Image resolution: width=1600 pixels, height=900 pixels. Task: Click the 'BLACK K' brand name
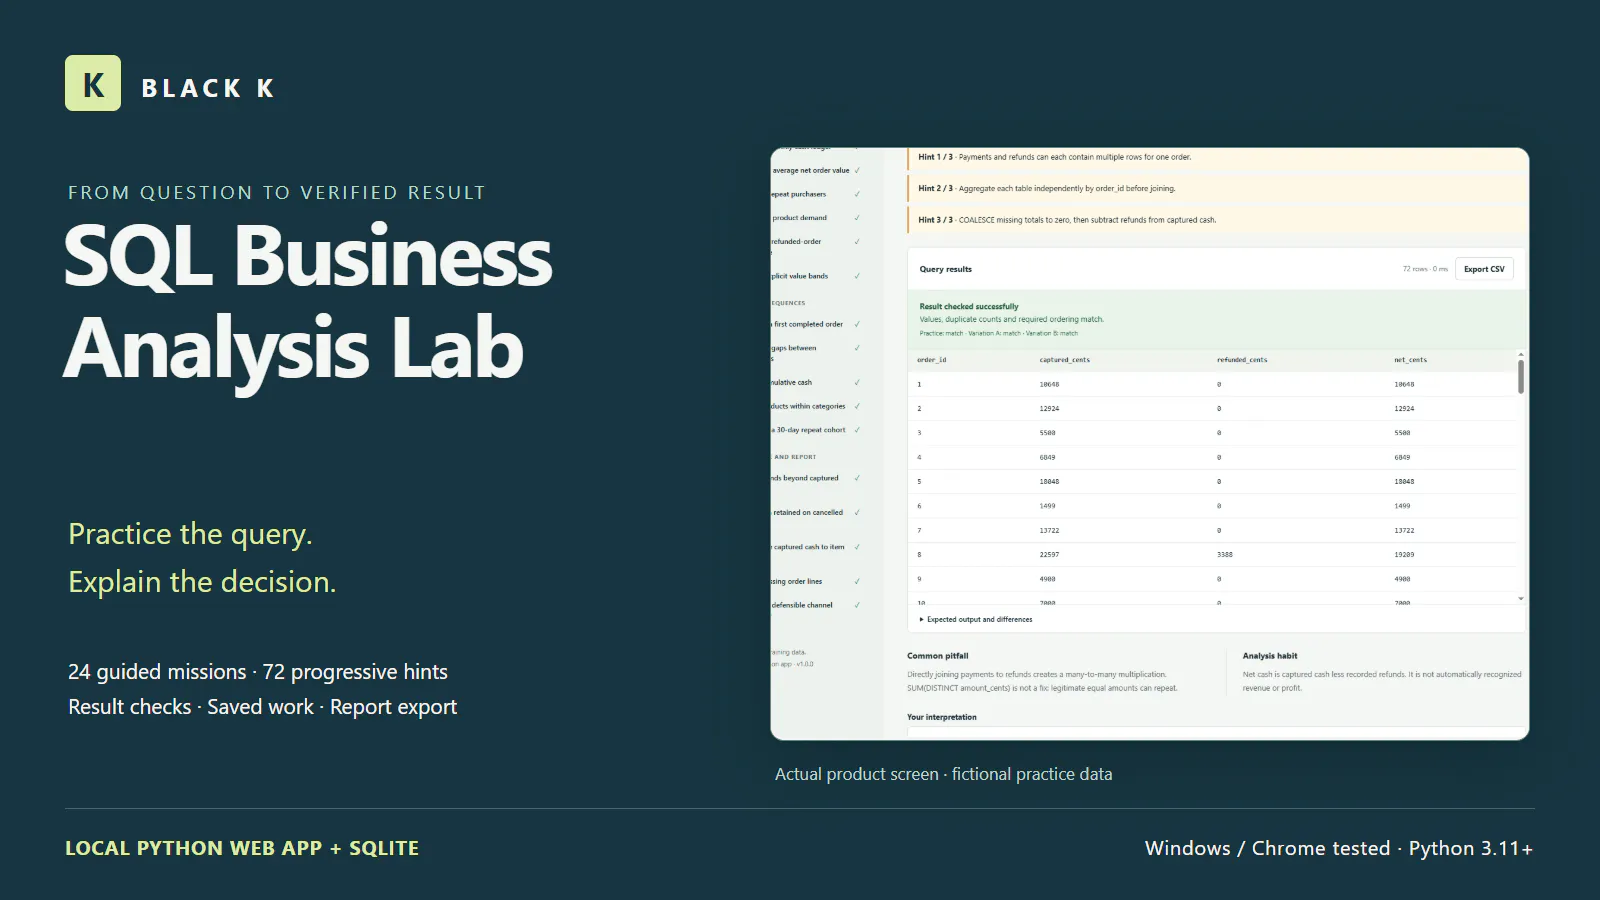(208, 88)
